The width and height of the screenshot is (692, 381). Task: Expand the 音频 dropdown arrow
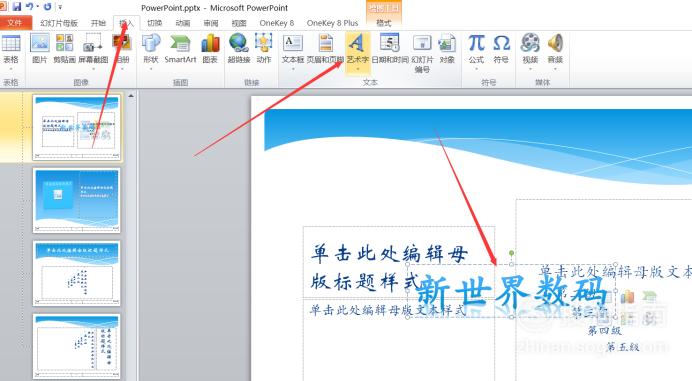[555, 69]
